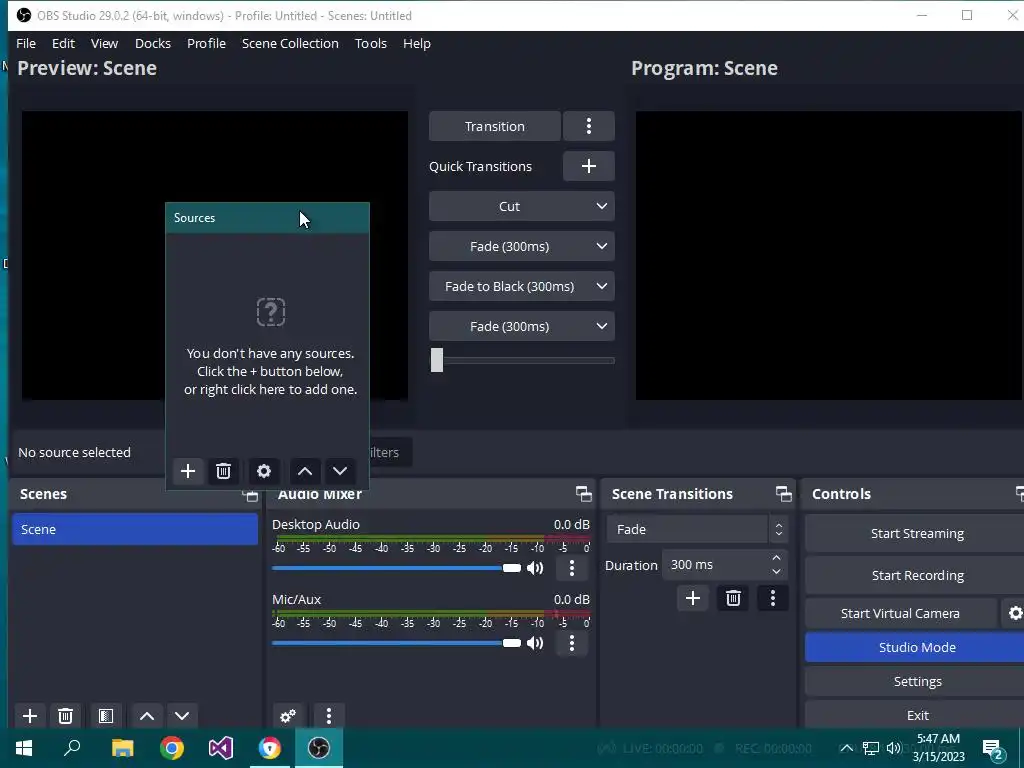This screenshot has height=768, width=1024.
Task: Remove selected source with Sources trash icon
Action: 223,471
